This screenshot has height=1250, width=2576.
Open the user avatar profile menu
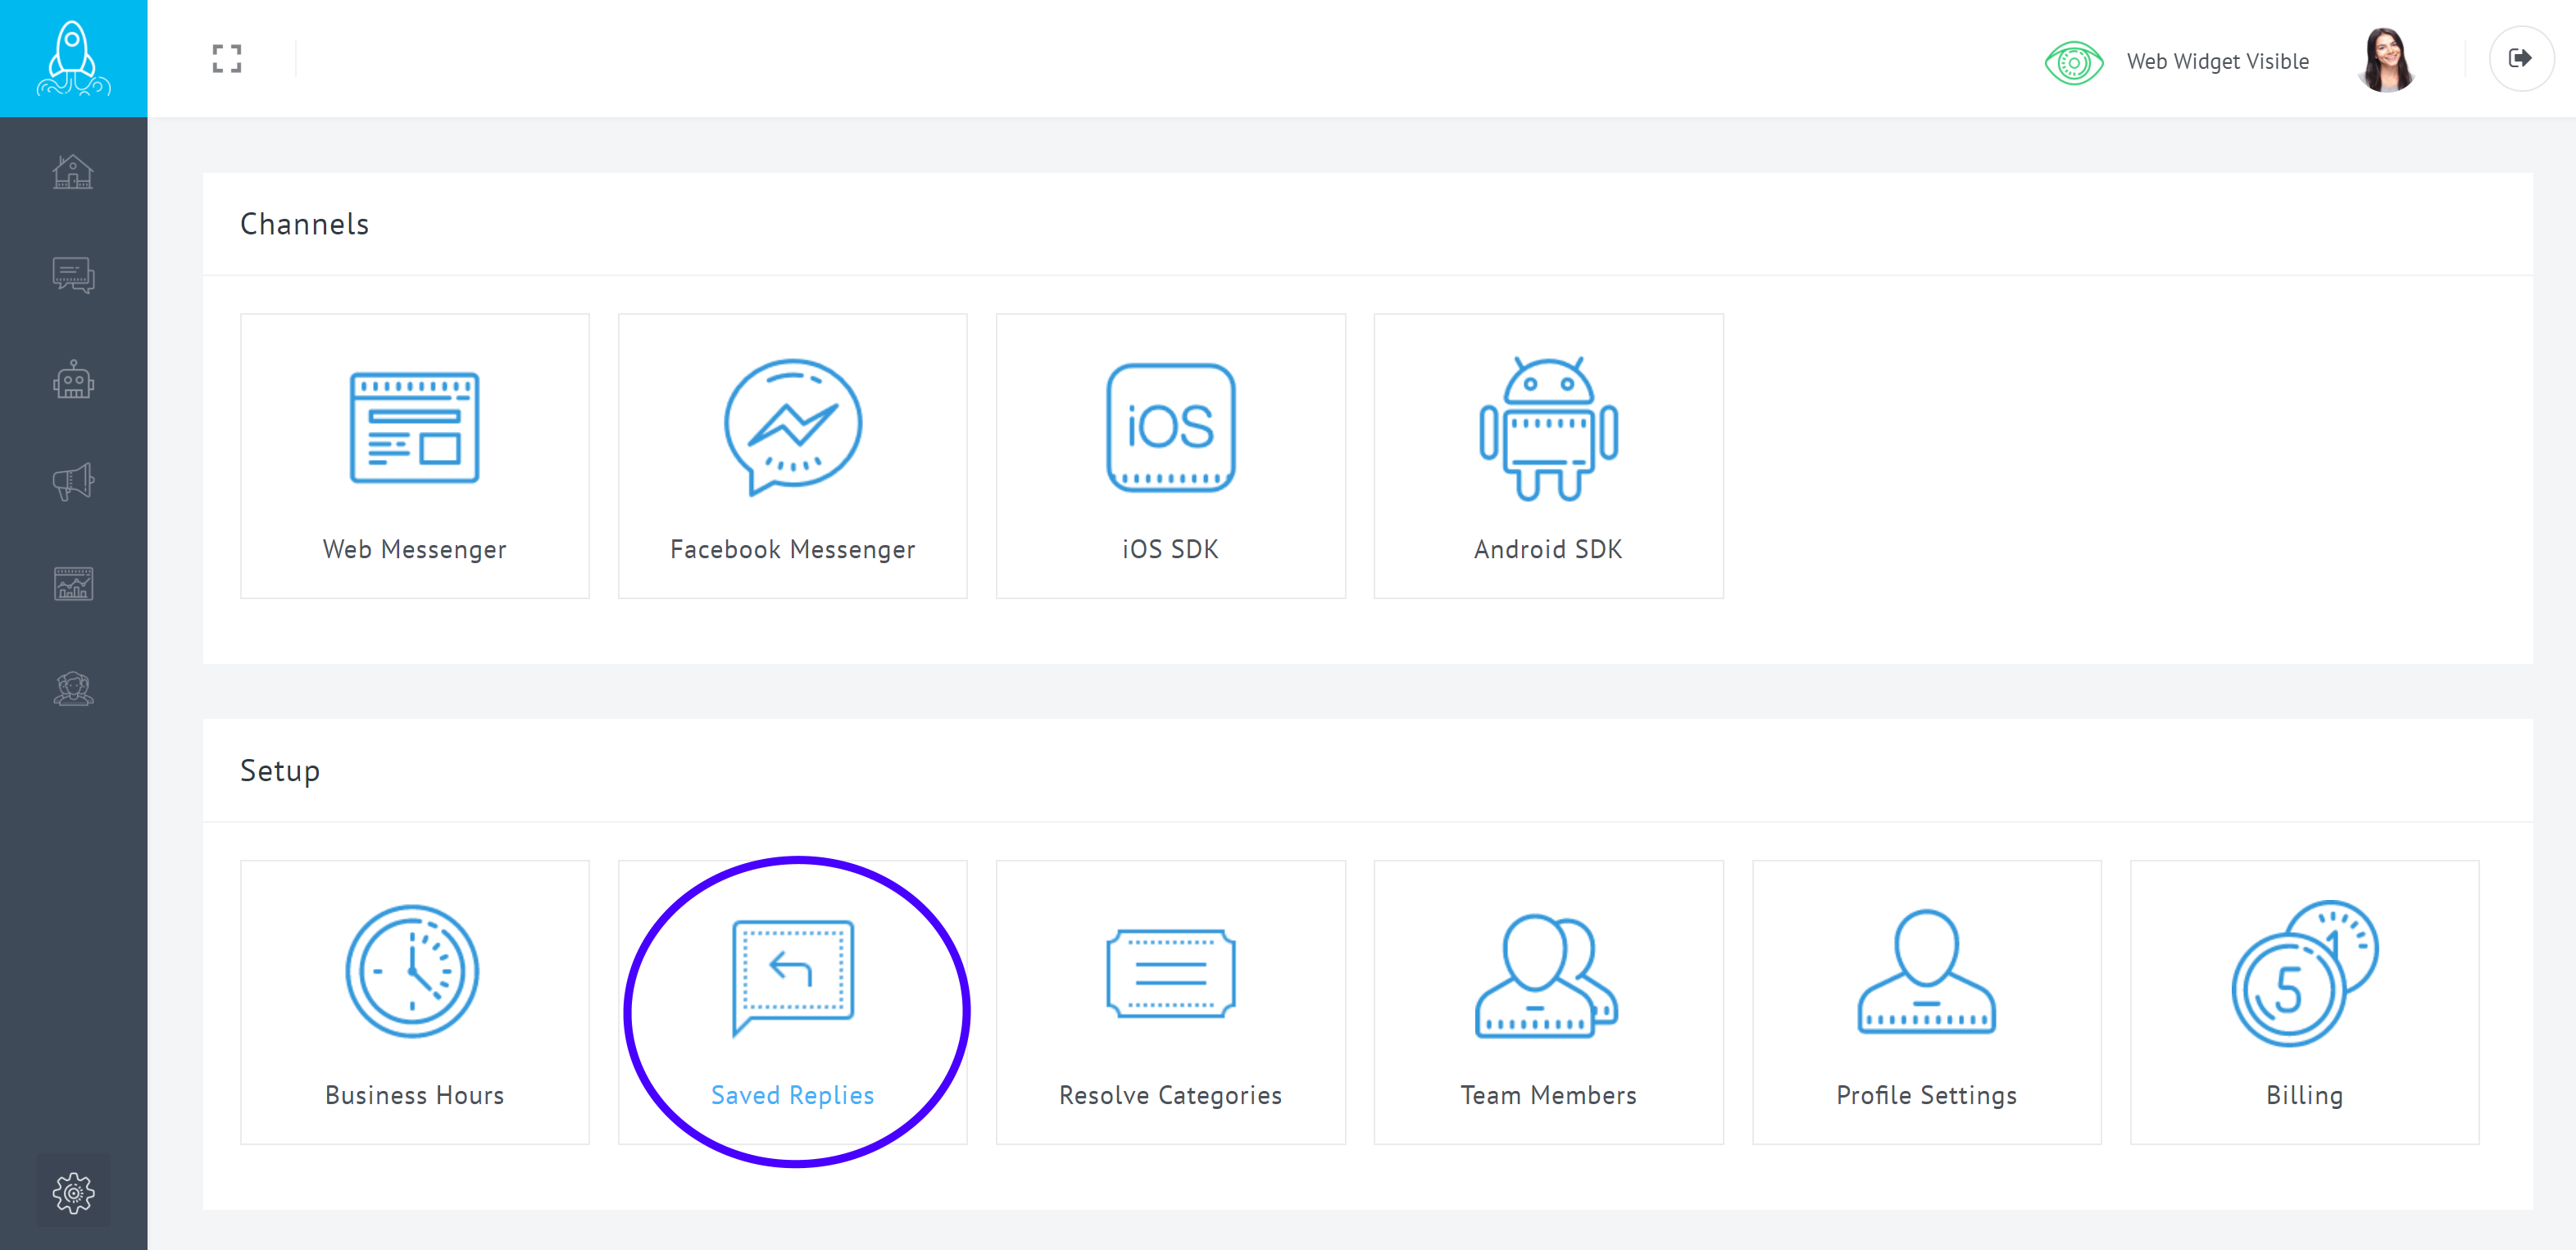coord(2386,60)
